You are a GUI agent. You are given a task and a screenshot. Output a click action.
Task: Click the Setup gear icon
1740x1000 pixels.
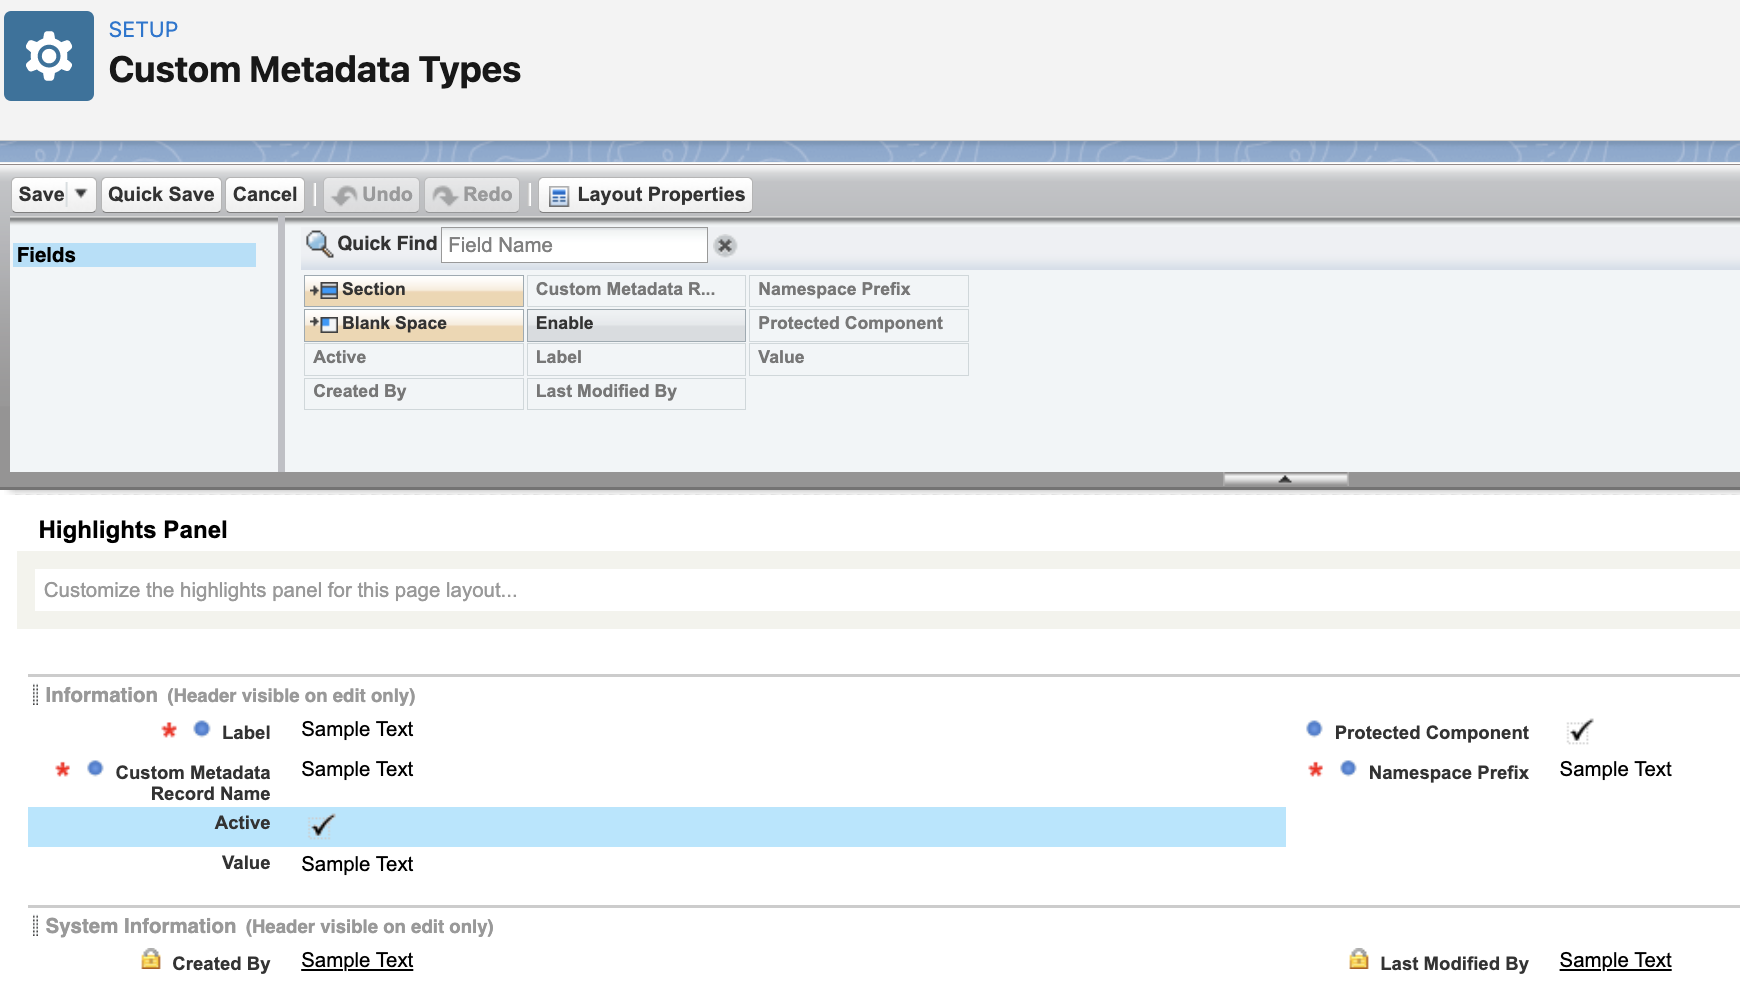coord(48,55)
